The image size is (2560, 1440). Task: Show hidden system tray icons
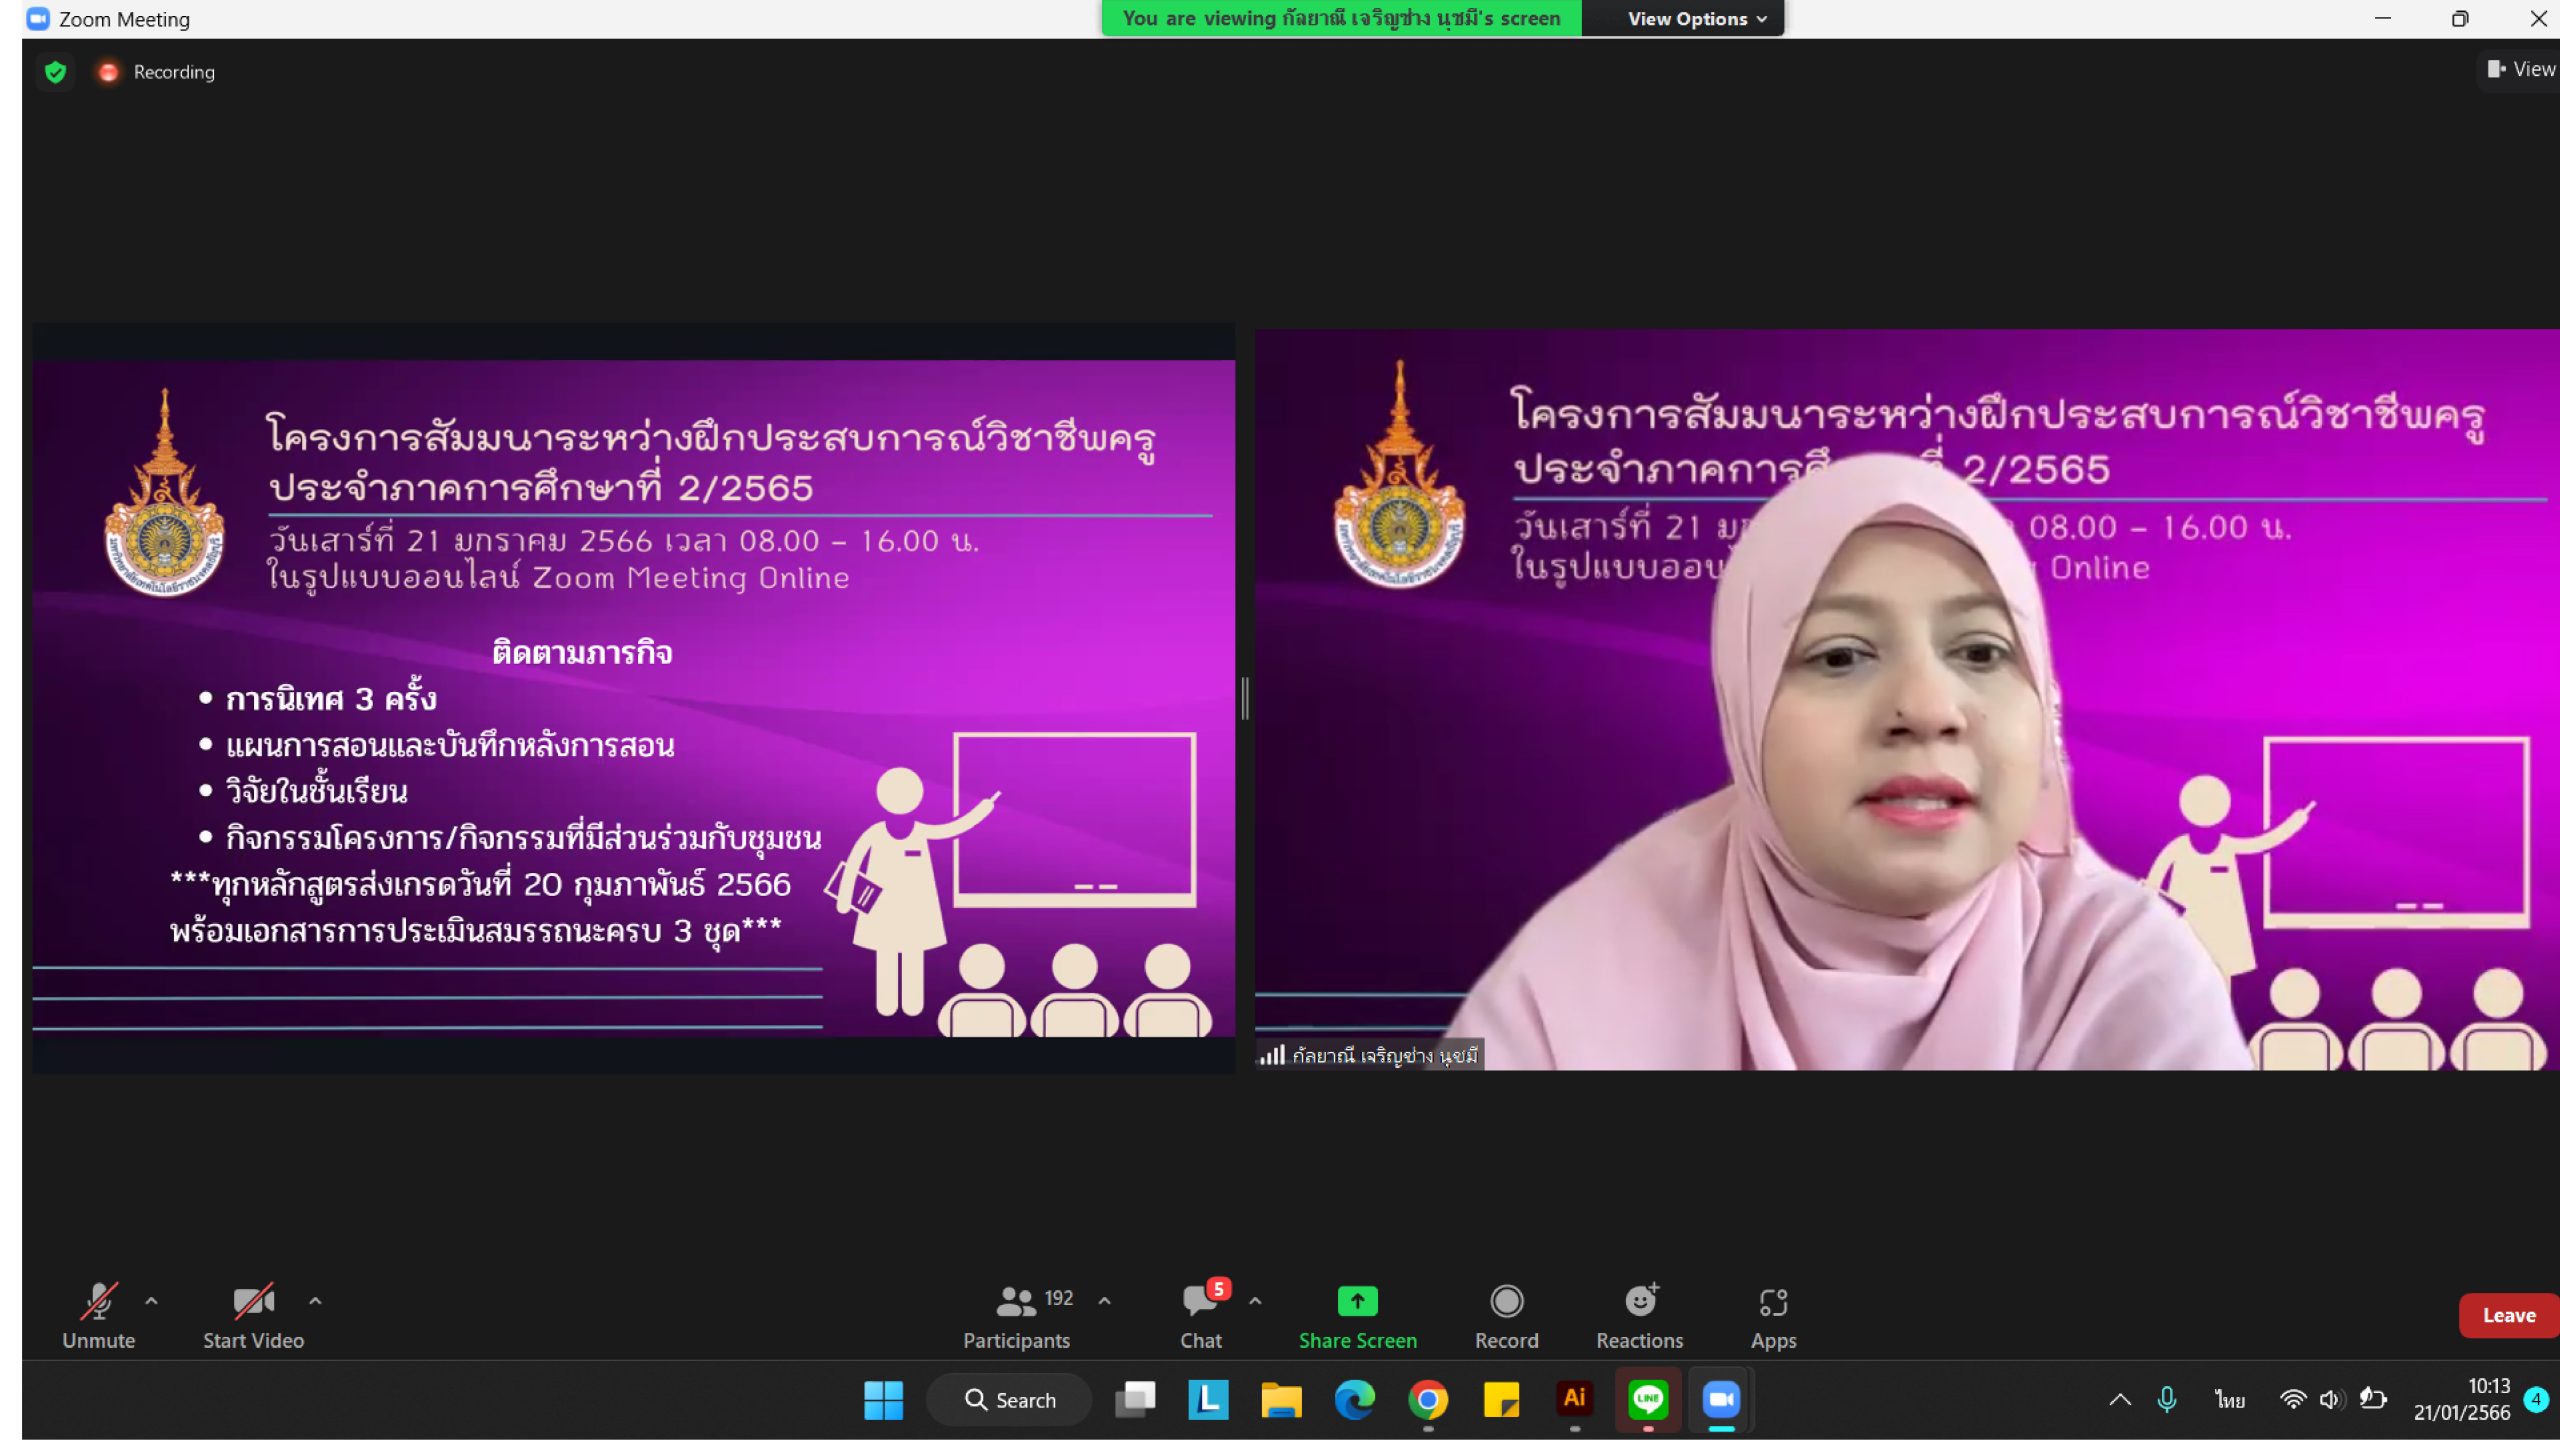pyautogui.click(x=2120, y=1400)
